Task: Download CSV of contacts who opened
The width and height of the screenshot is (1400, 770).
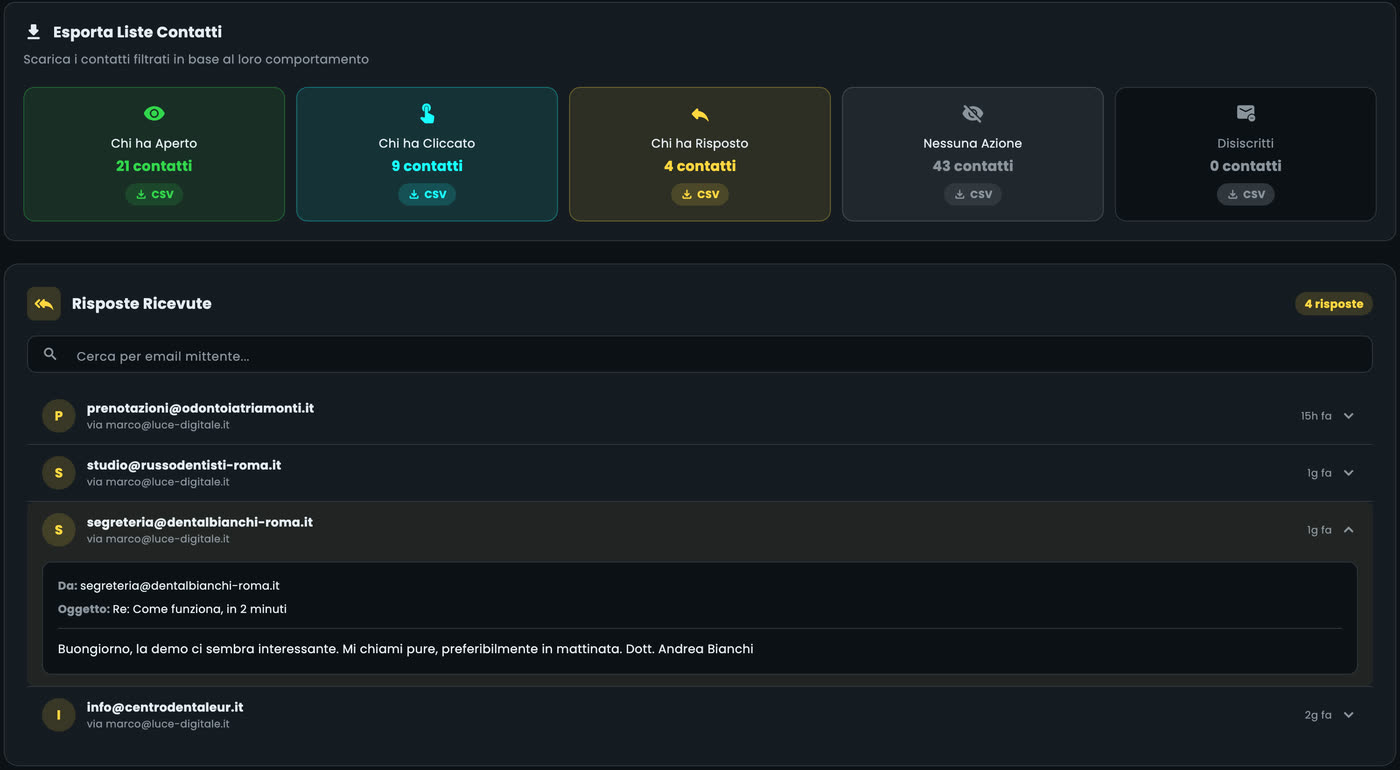Action: point(154,194)
